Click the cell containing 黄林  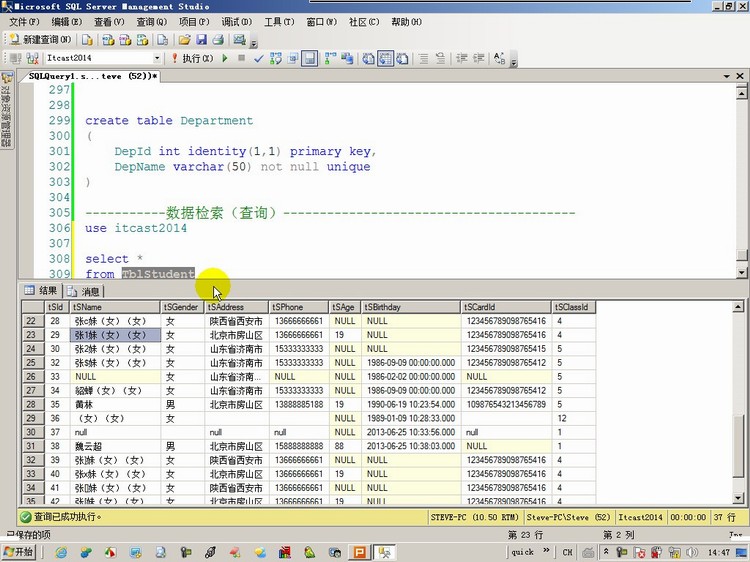(115, 405)
